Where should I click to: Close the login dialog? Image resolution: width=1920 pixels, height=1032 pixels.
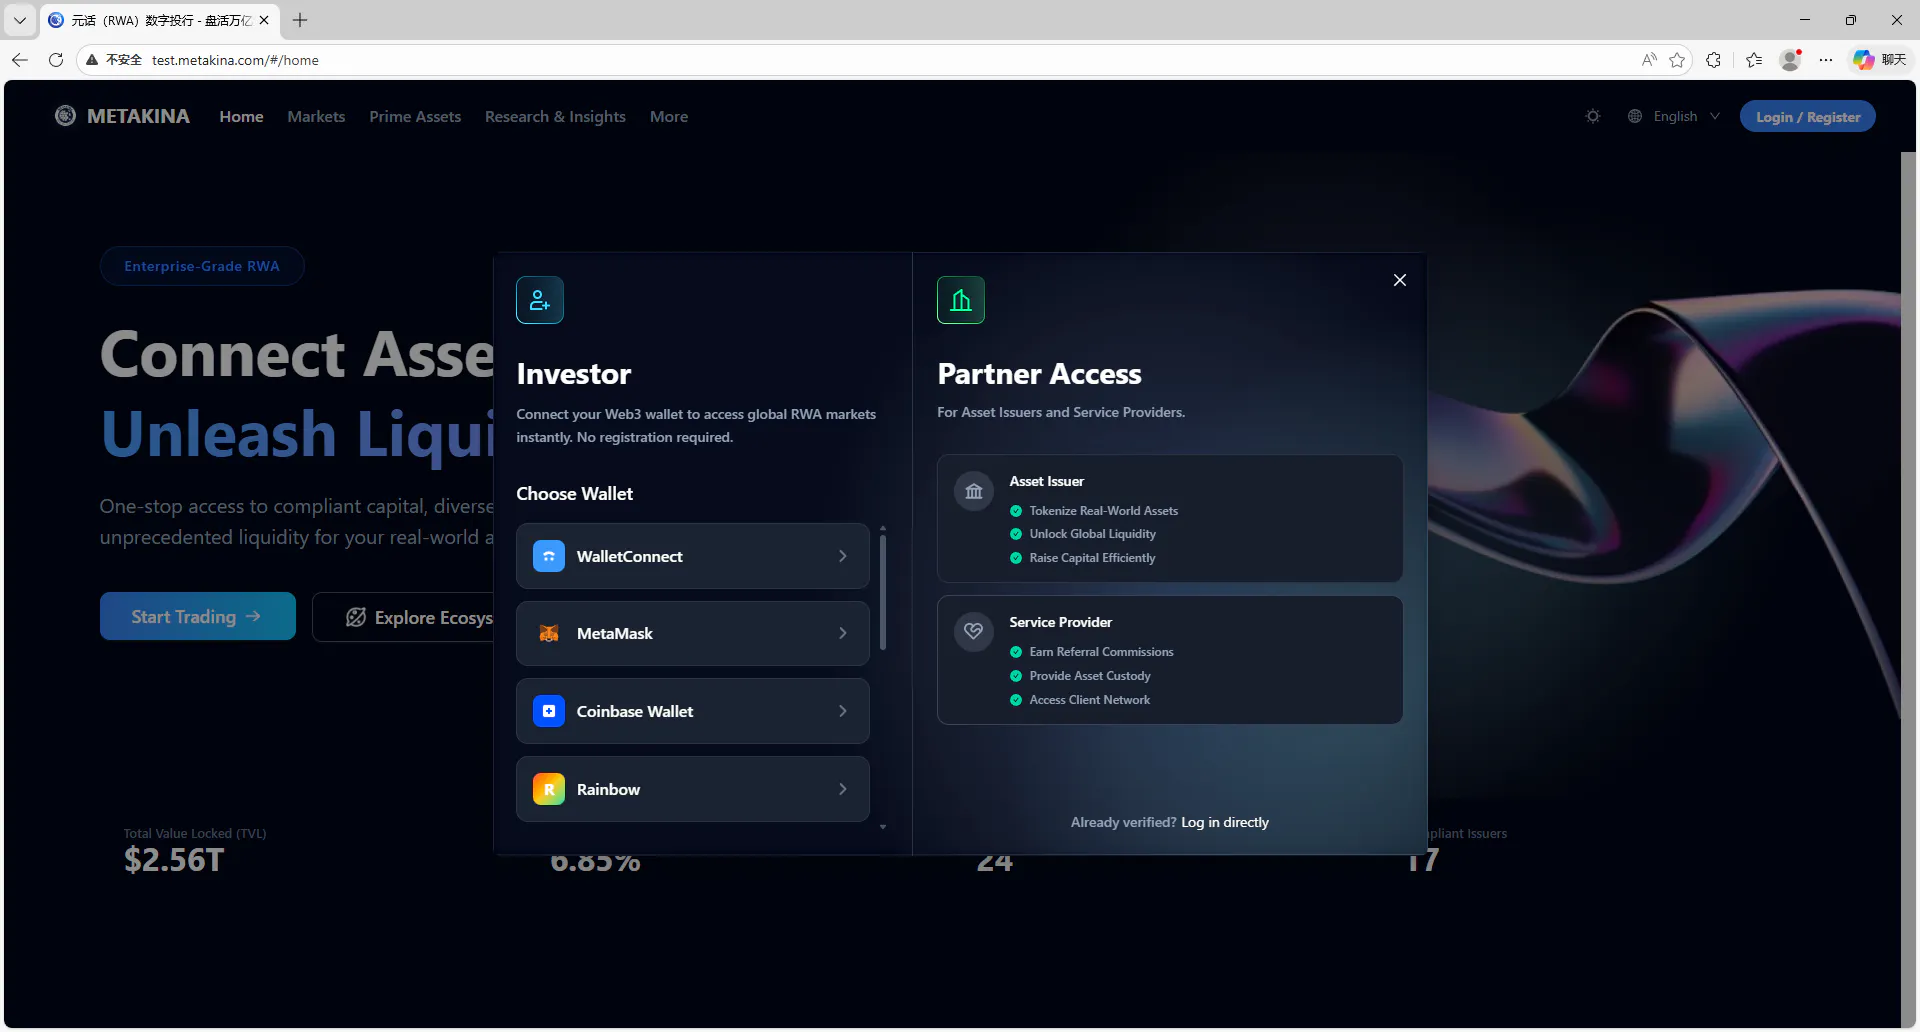pos(1400,280)
